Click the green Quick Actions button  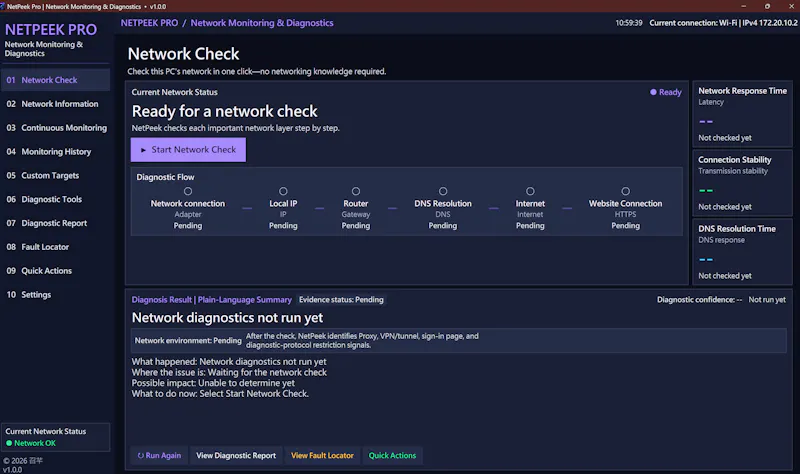pos(392,455)
